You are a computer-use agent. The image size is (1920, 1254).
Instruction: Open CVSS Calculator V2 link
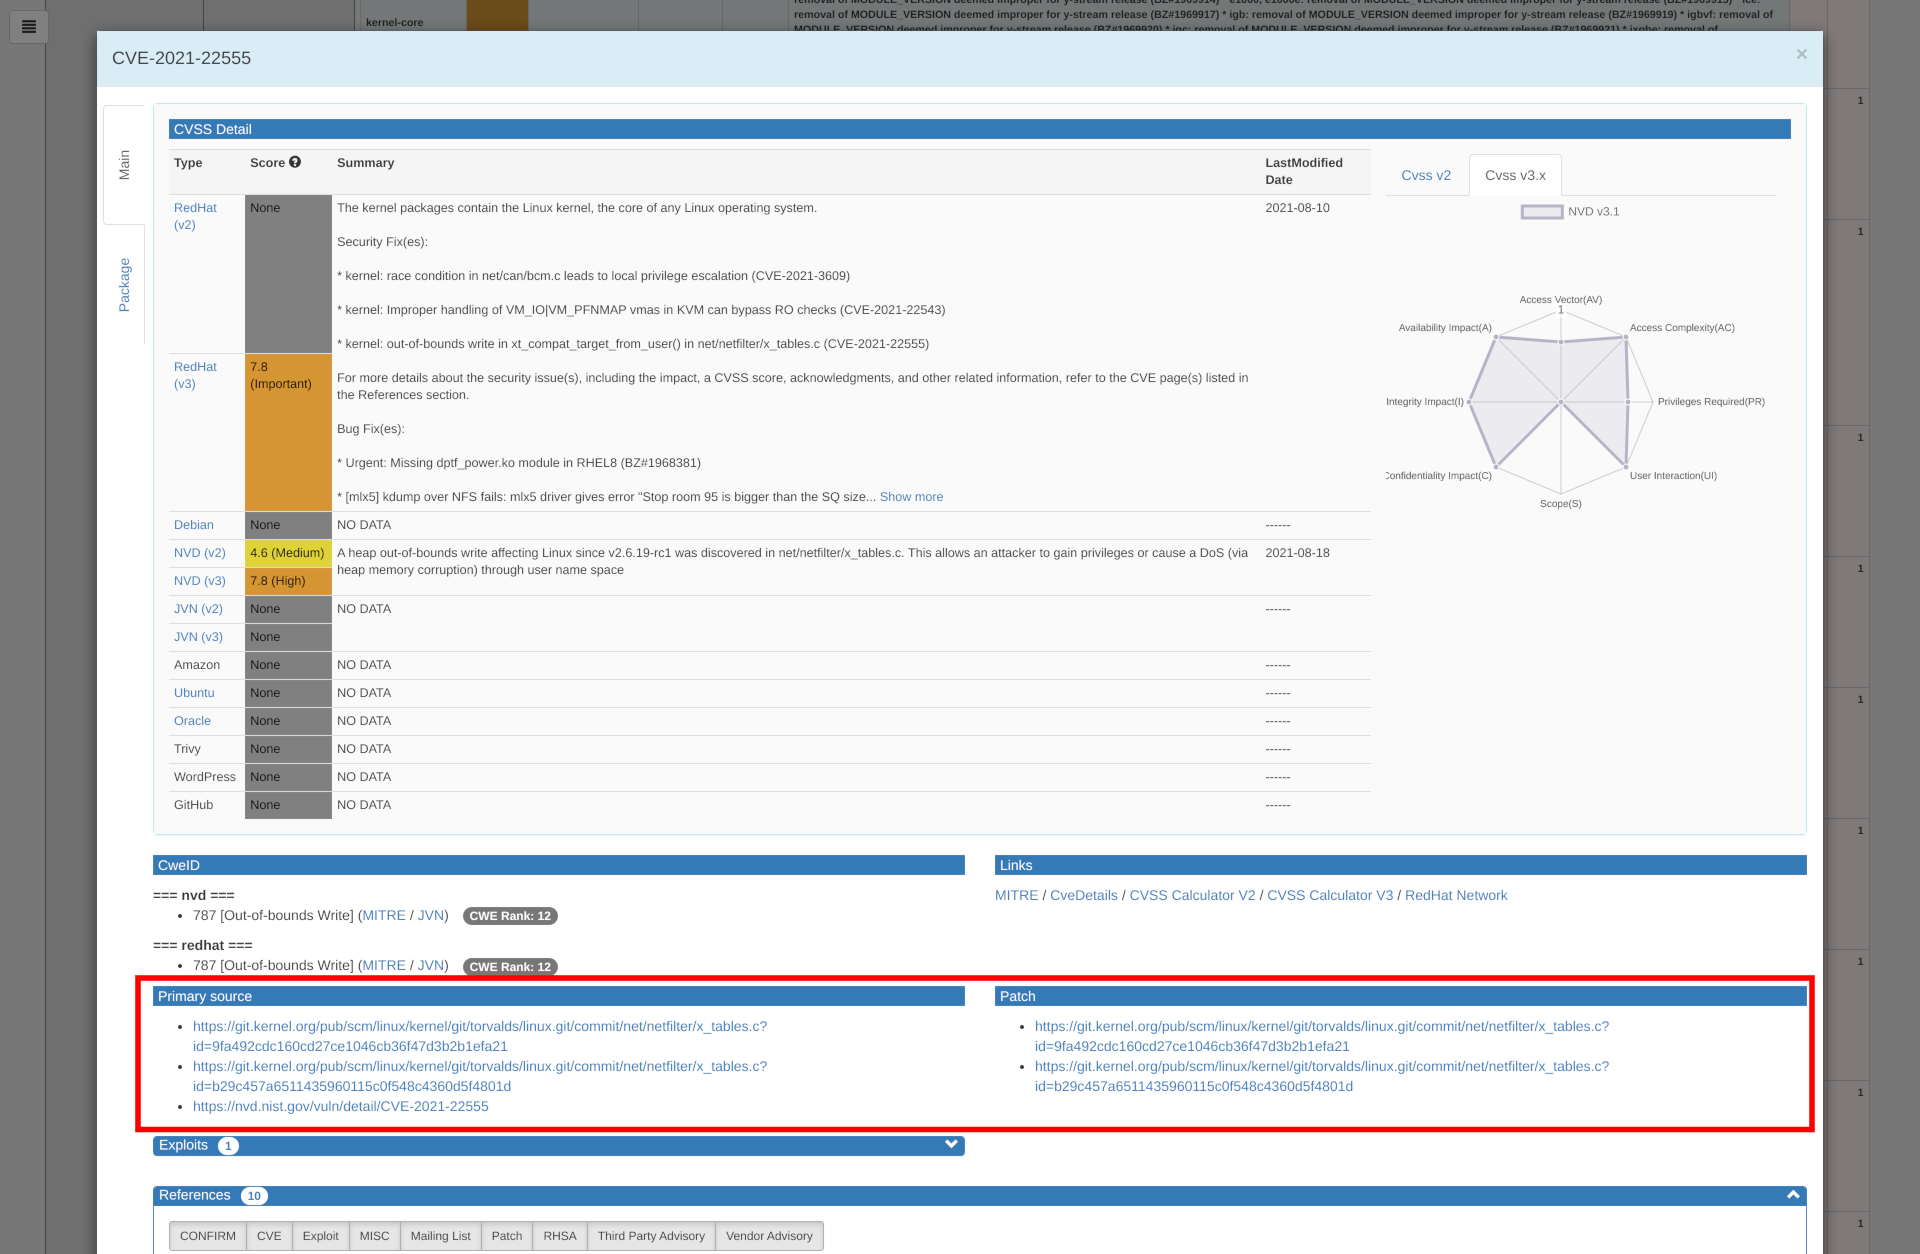click(x=1192, y=896)
